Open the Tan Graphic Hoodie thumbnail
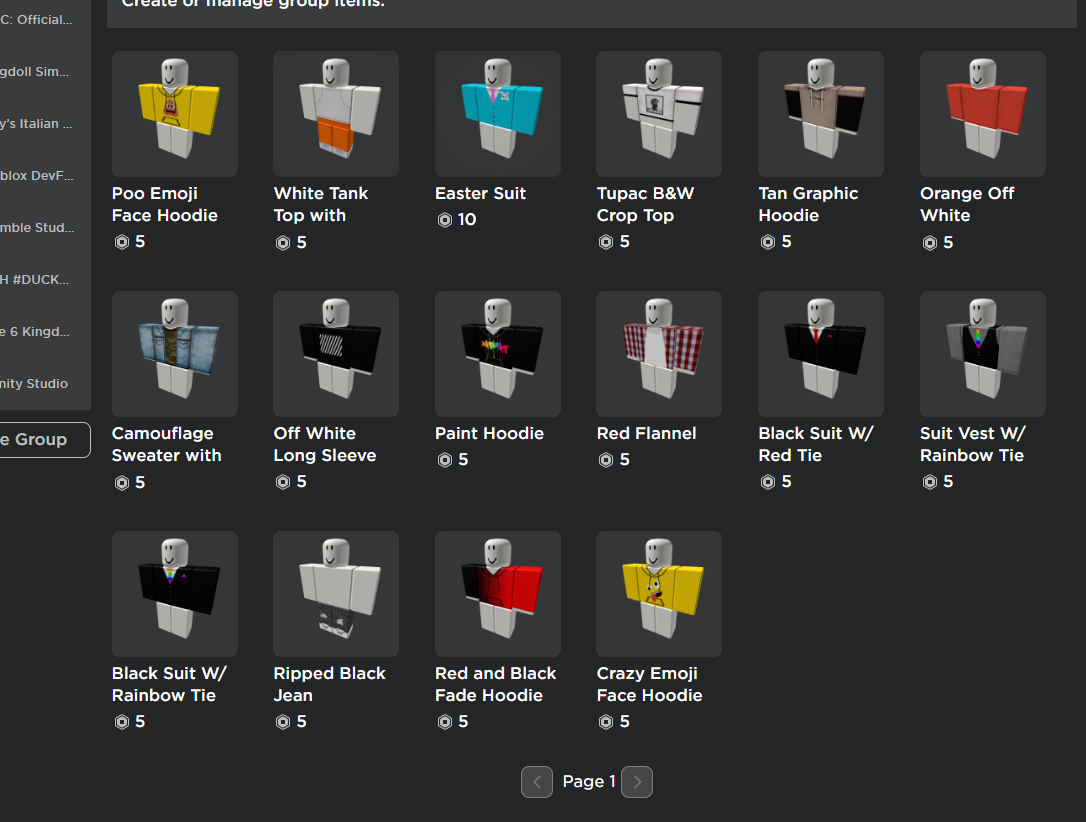The height and width of the screenshot is (822, 1086). coord(821,114)
